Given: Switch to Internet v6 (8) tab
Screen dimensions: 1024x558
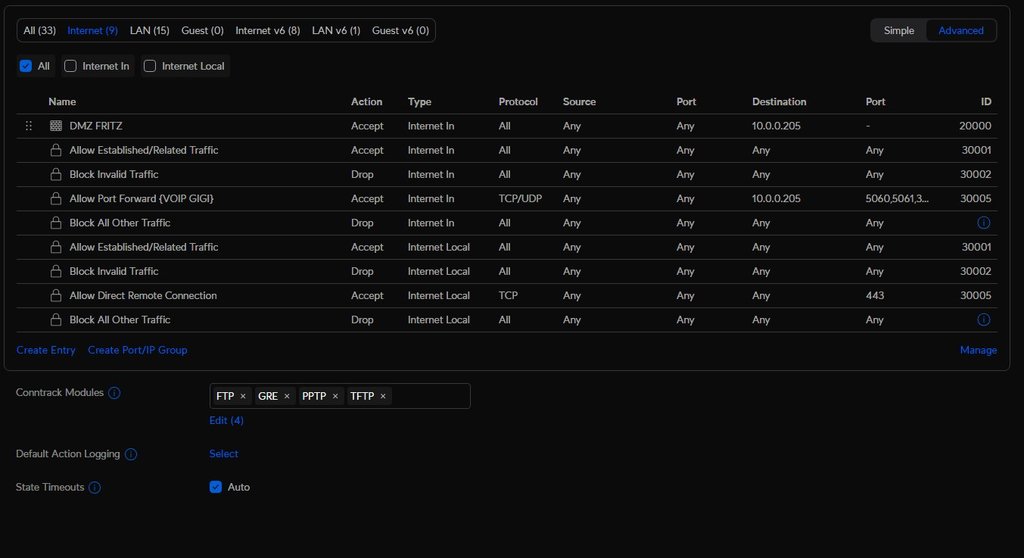Looking at the screenshot, I should [x=268, y=30].
